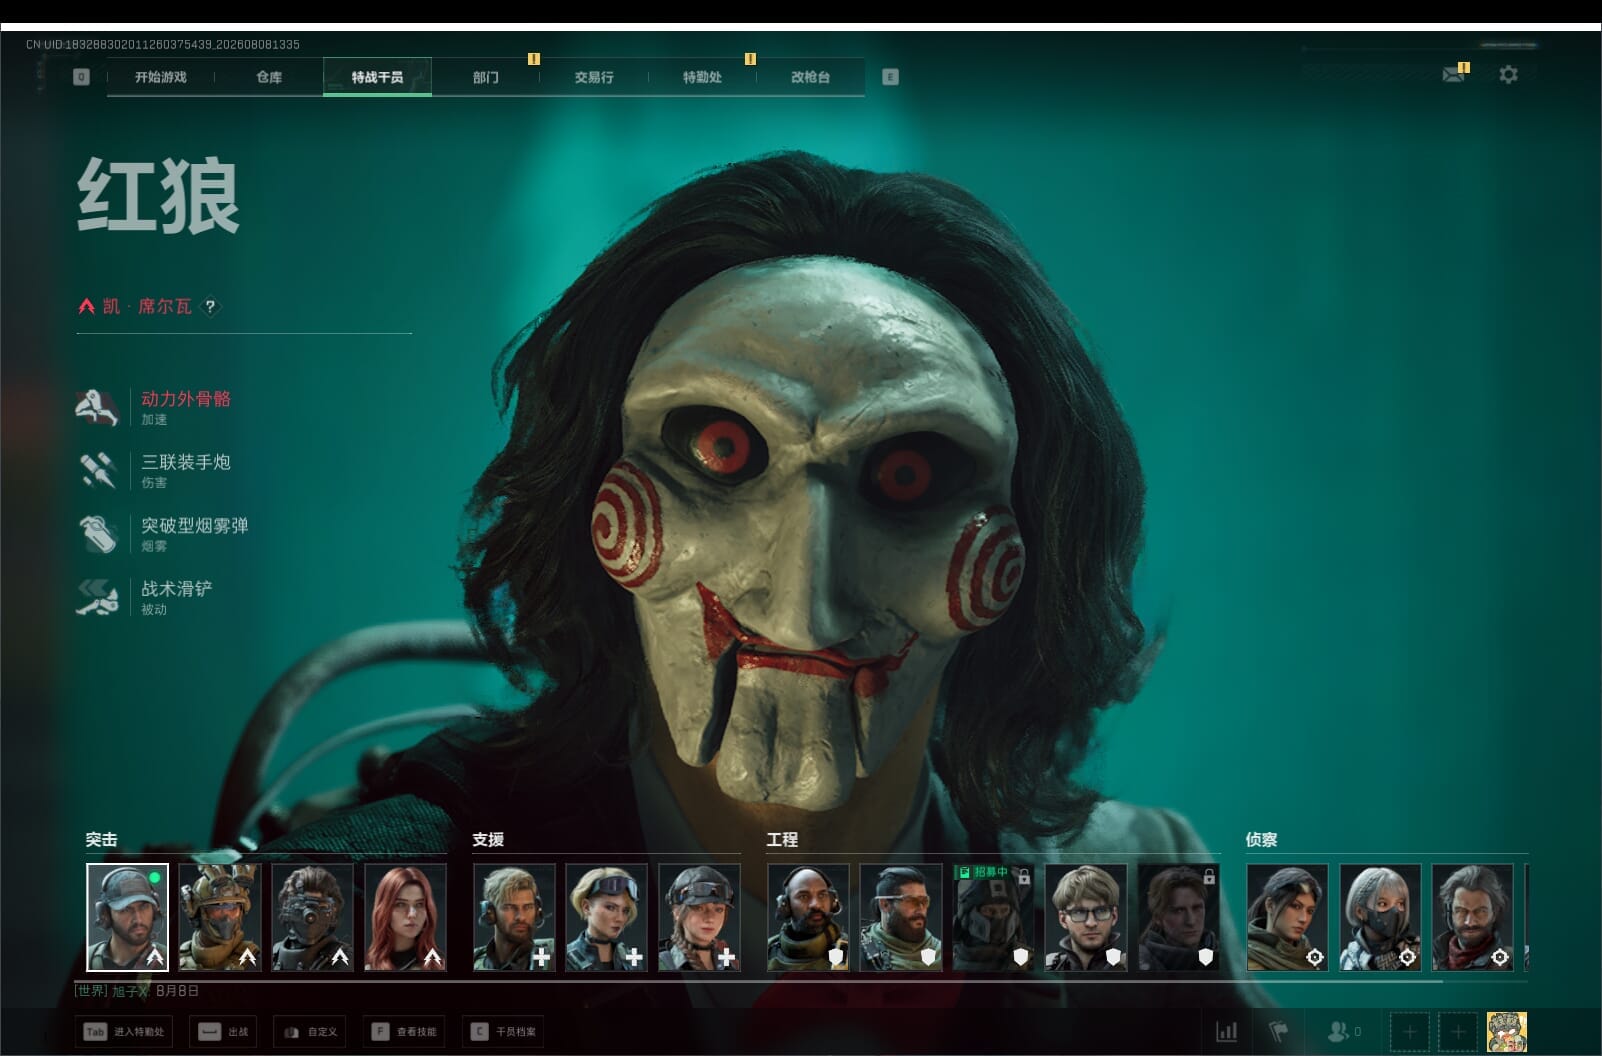The image size is (1602, 1056).
Task: Open the settings gear icon
Action: 1508,74
